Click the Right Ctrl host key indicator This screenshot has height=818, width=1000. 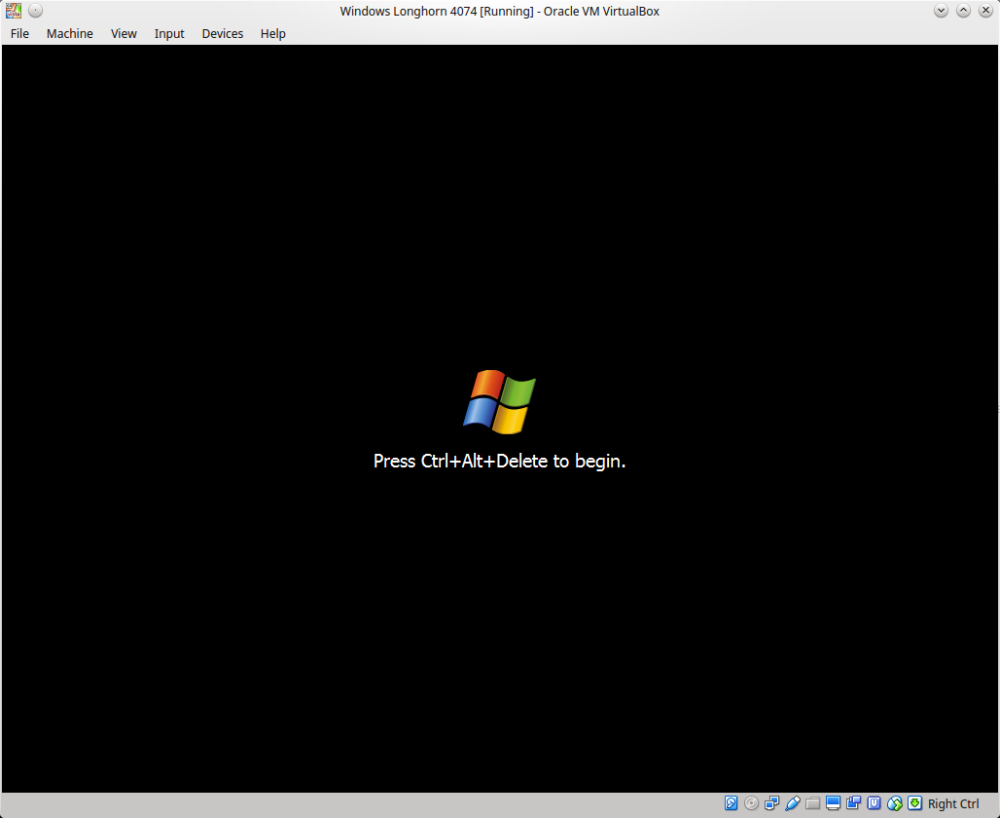952,803
